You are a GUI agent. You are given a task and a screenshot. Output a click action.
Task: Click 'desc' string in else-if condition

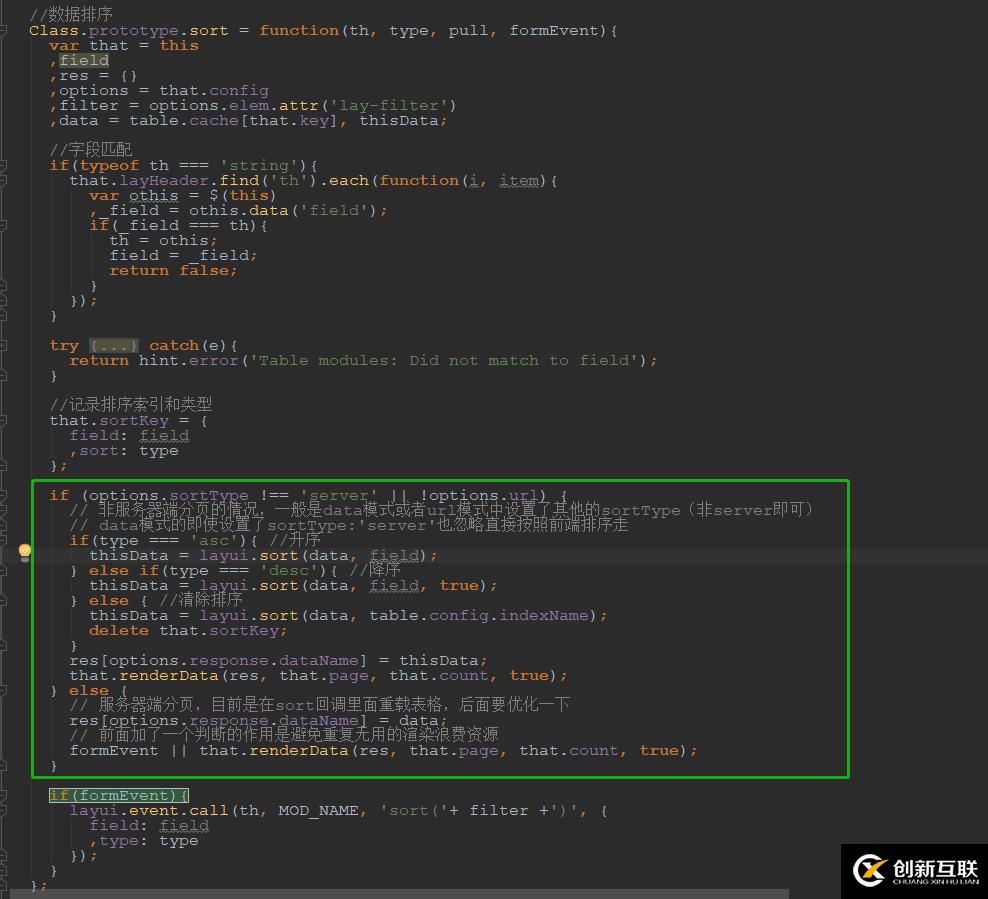[x=289, y=571]
